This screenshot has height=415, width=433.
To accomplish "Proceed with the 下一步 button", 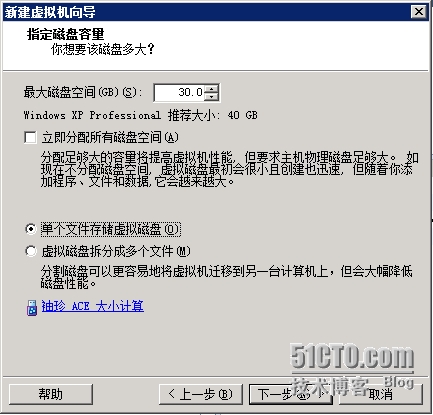I will (x=291, y=394).
